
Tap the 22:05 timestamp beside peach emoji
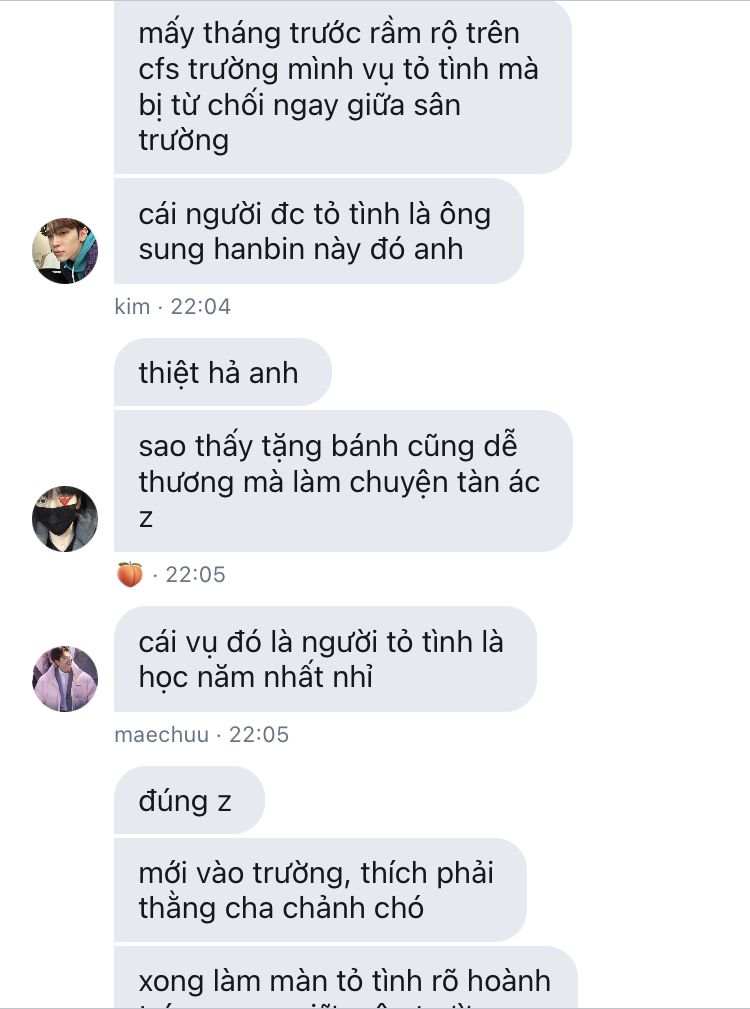(x=196, y=574)
